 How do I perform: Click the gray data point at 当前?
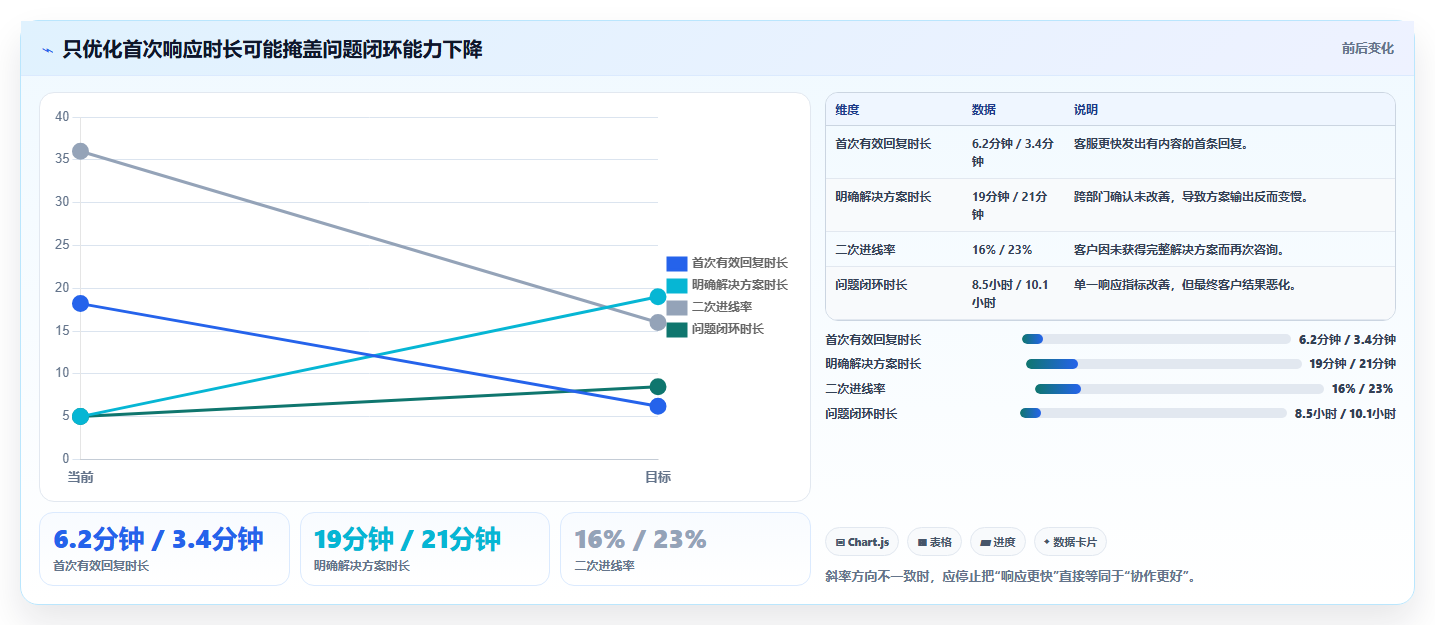pyautogui.click(x=80, y=151)
